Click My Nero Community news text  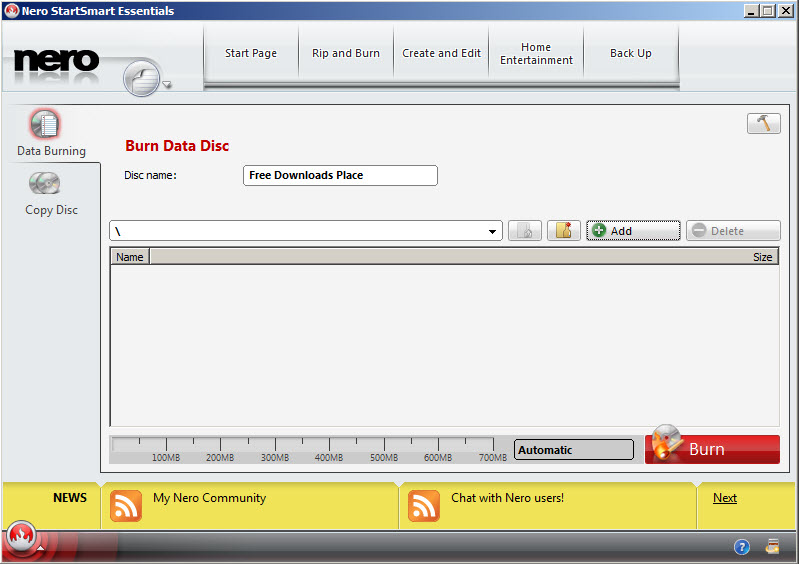click(x=209, y=498)
